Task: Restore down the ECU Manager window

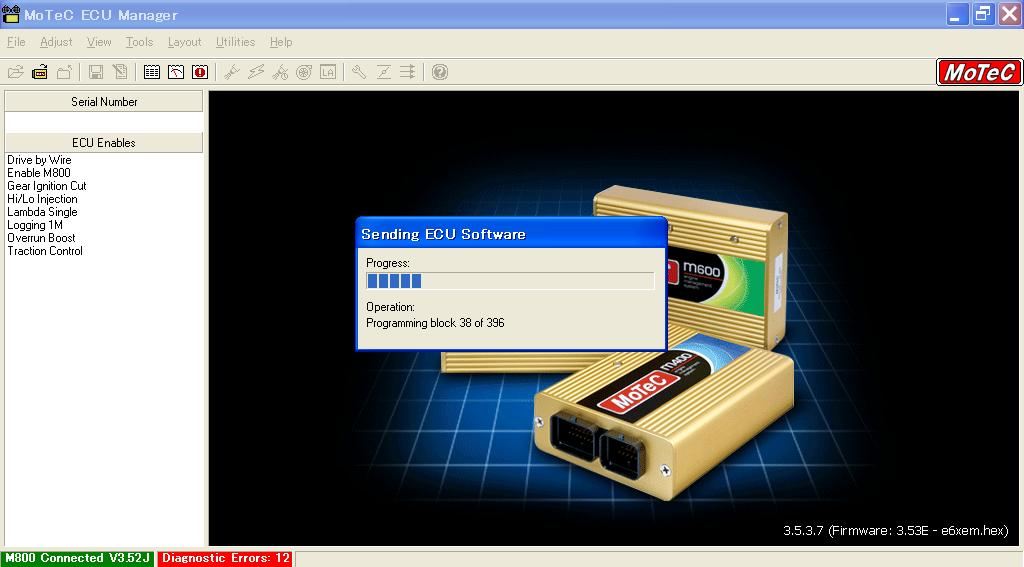Action: point(983,14)
